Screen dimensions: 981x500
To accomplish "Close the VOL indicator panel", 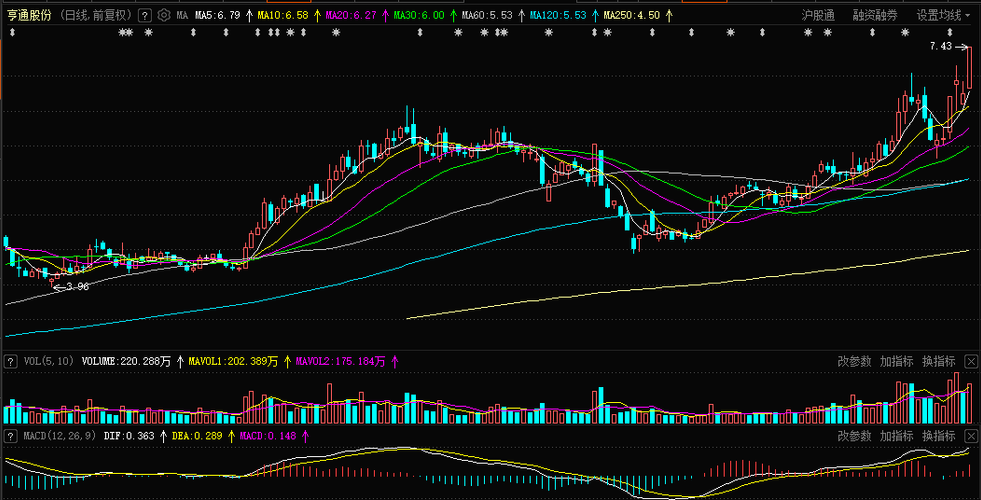I will coord(971,361).
